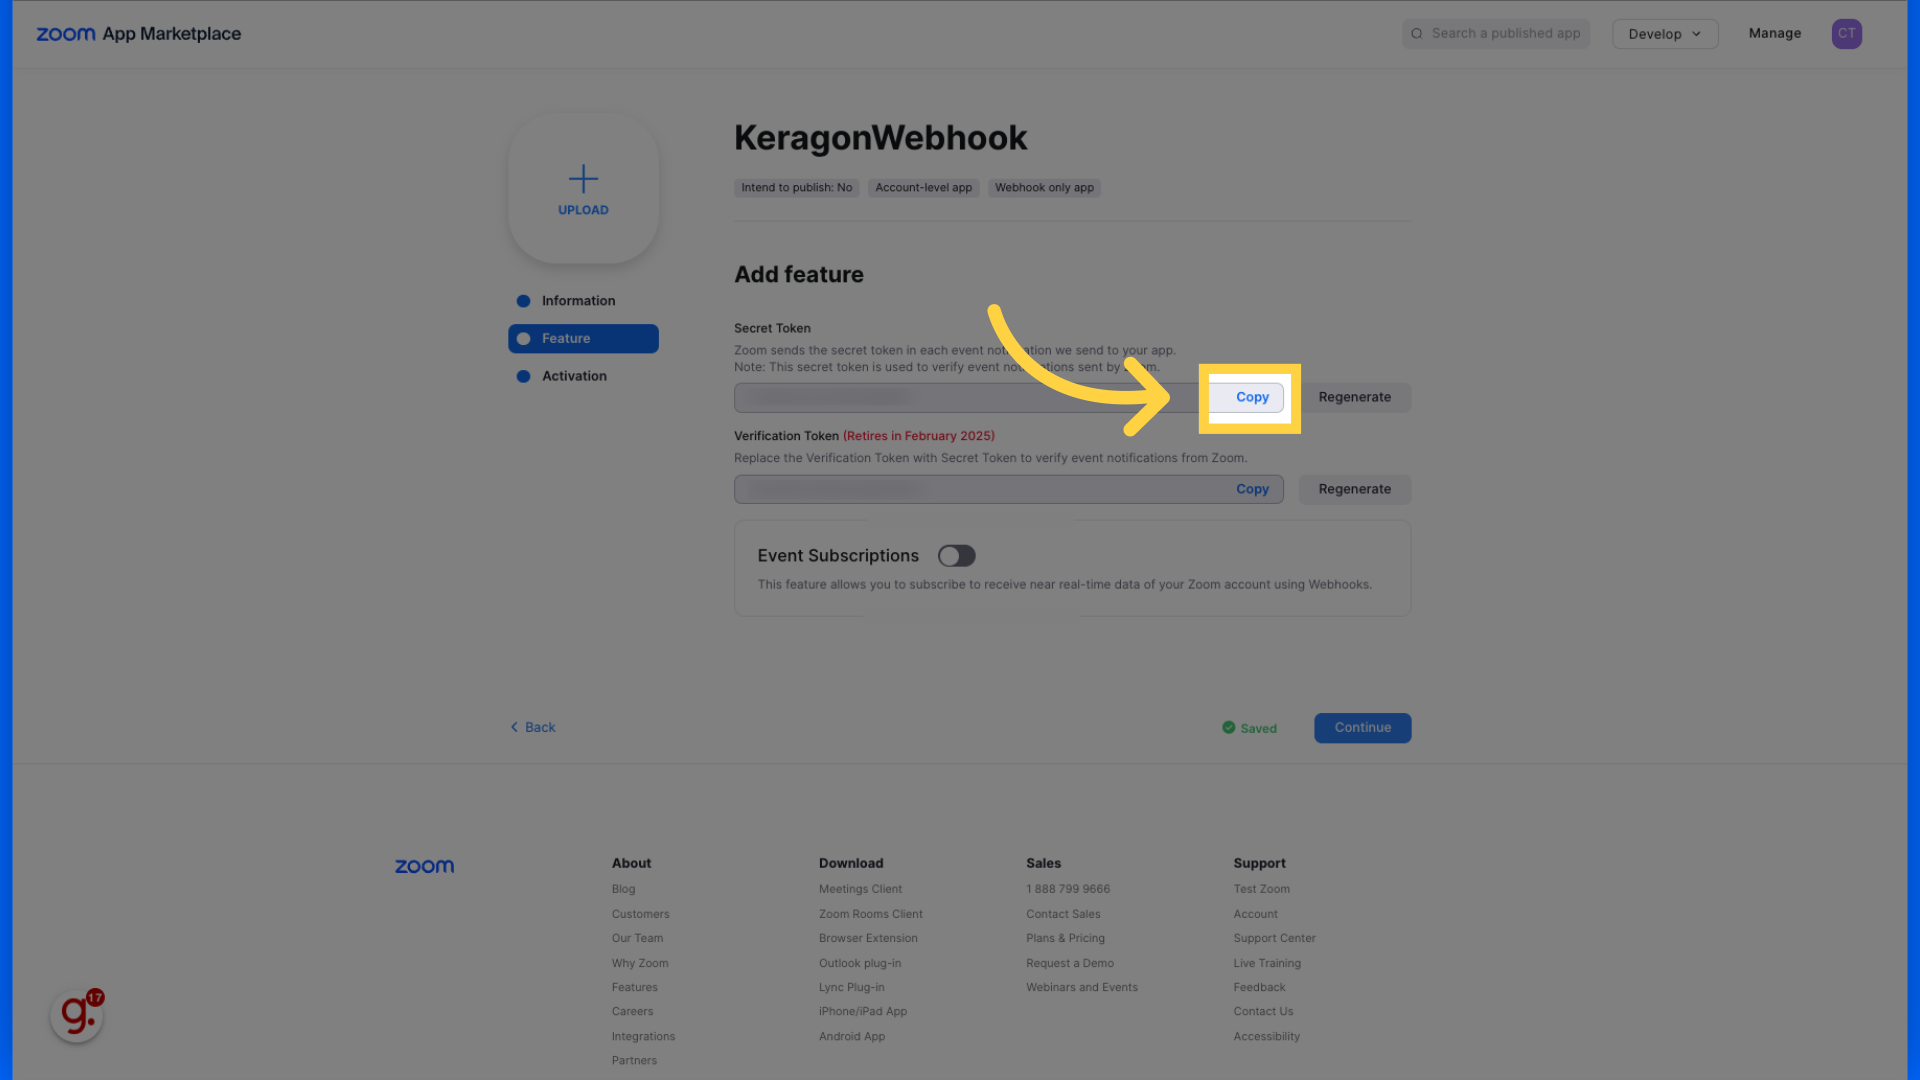Image resolution: width=1920 pixels, height=1080 pixels.
Task: Regenerate the Secret Token
Action: click(x=1354, y=398)
